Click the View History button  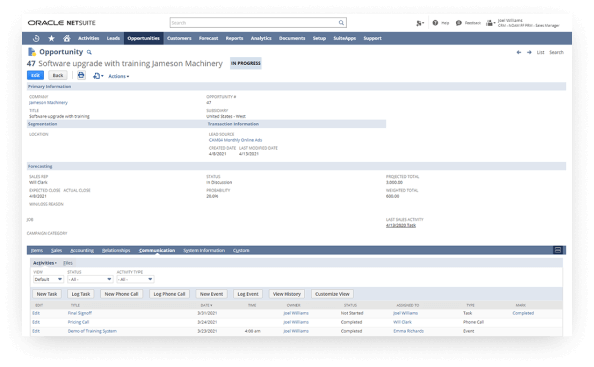point(287,294)
